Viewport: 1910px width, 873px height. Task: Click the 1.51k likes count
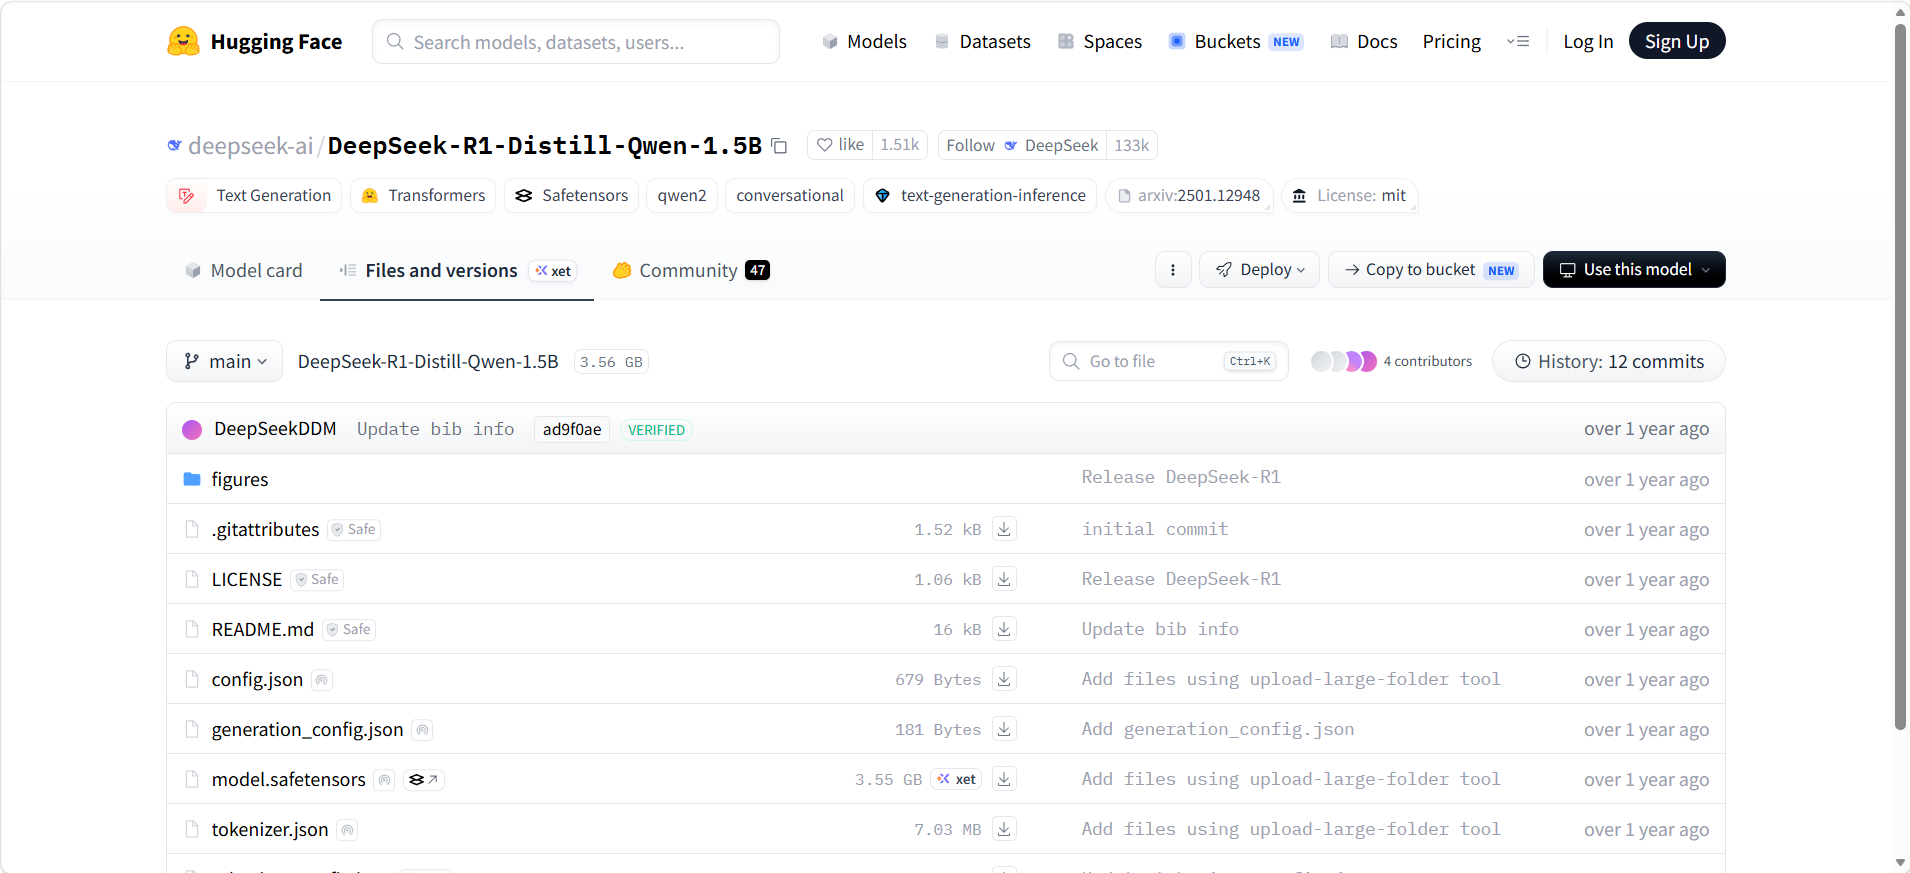tap(900, 145)
